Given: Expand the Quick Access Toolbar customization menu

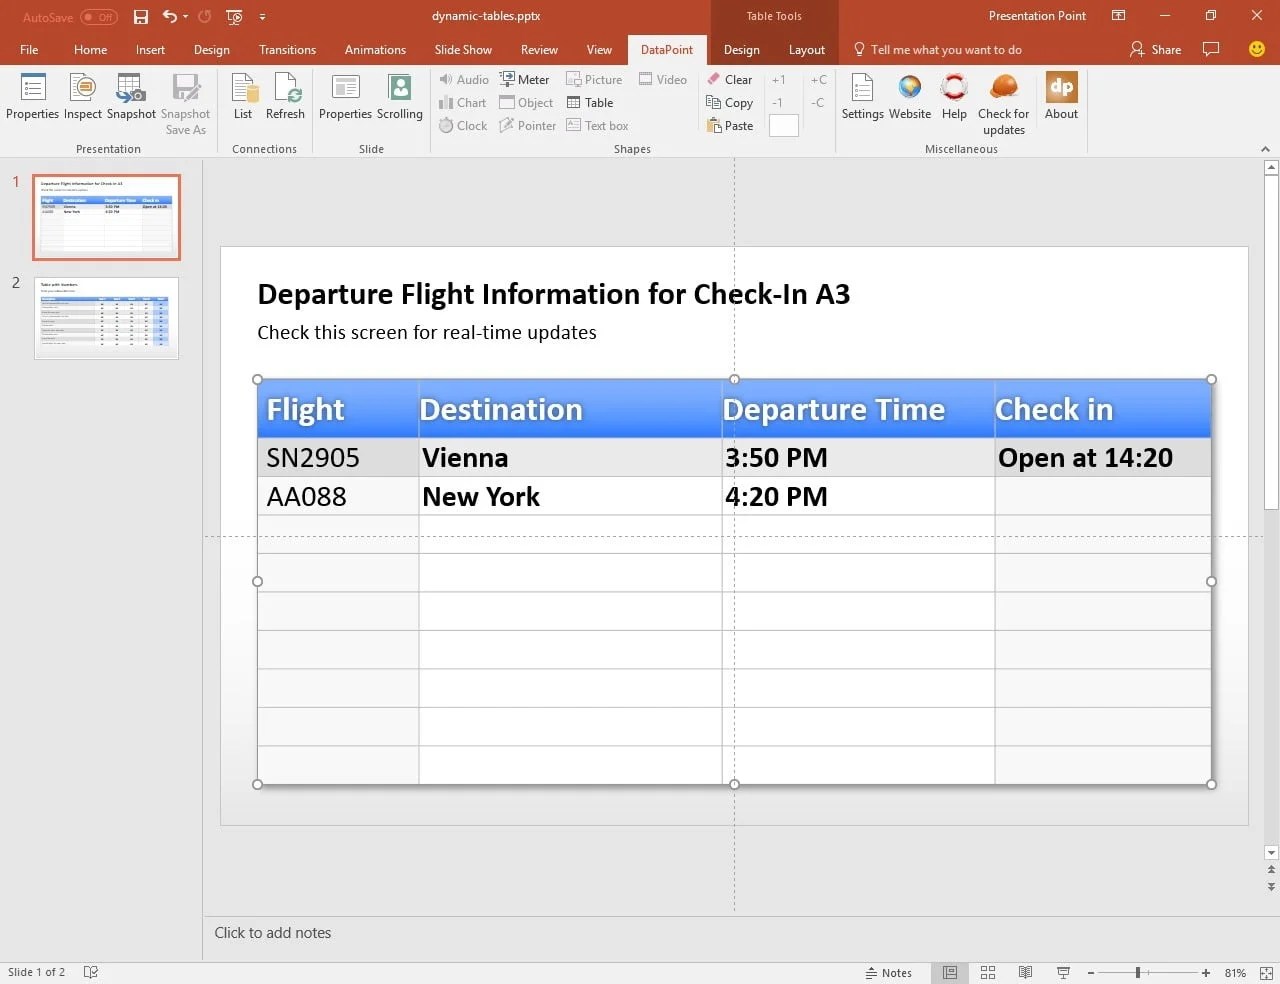Looking at the screenshot, I should coord(262,17).
